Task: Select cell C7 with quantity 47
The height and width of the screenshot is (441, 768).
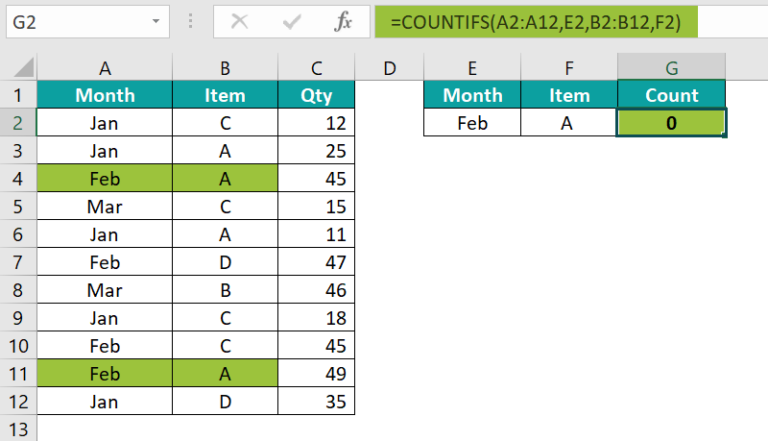Action: click(x=316, y=262)
